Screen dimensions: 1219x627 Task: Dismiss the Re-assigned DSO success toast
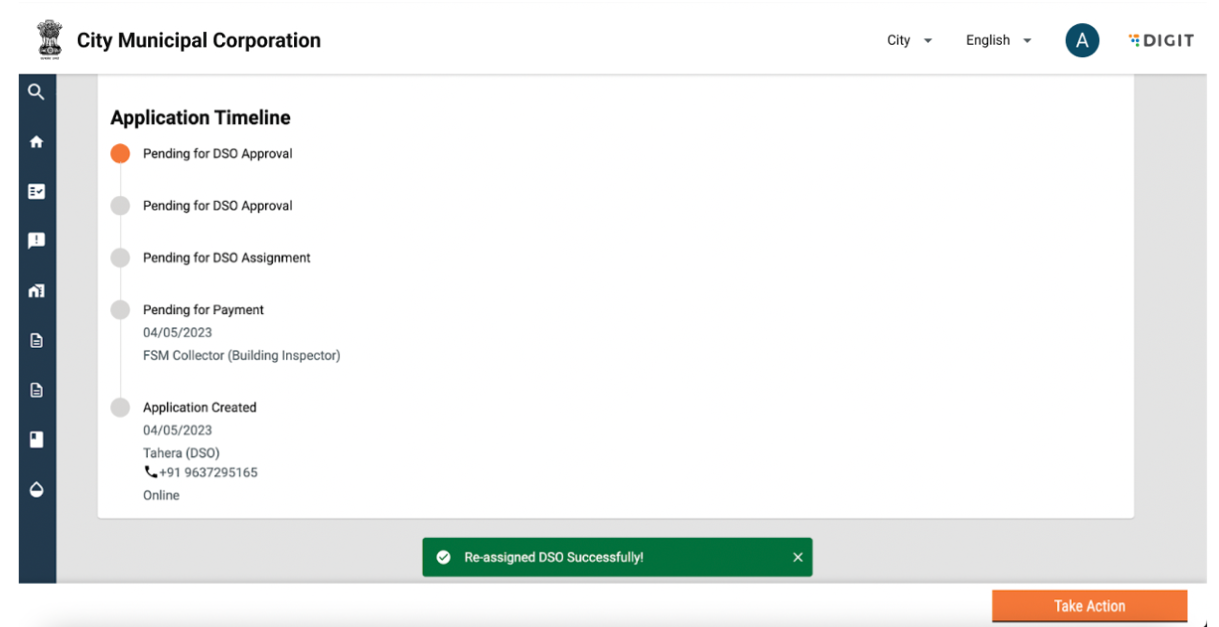coord(797,558)
